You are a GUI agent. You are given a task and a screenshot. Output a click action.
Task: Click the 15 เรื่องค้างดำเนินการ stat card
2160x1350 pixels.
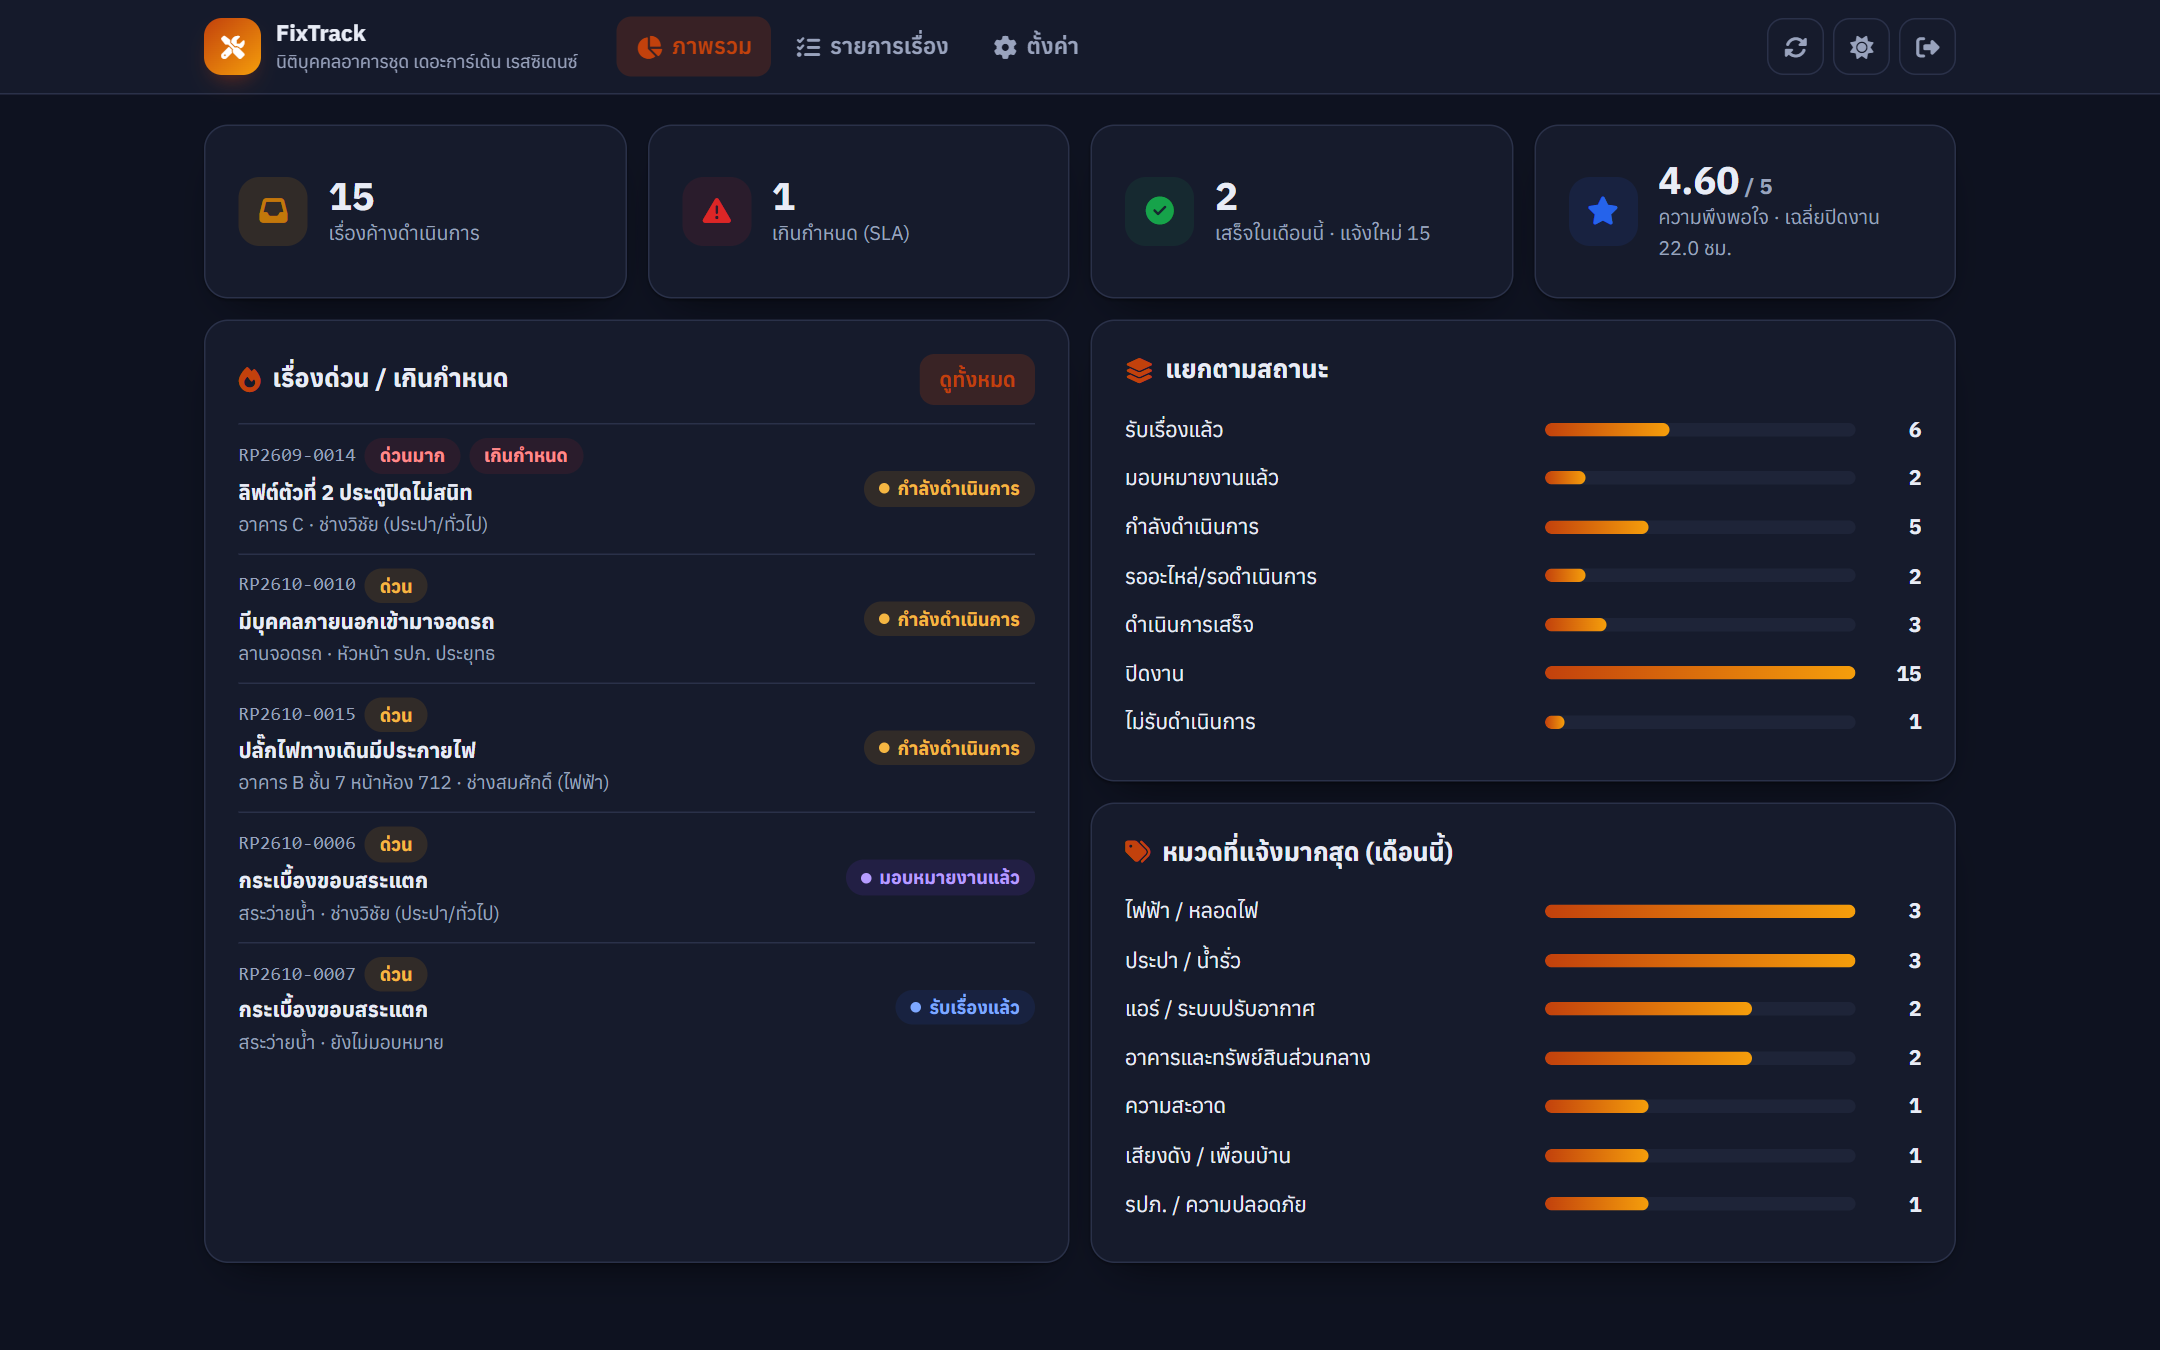pyautogui.click(x=415, y=211)
